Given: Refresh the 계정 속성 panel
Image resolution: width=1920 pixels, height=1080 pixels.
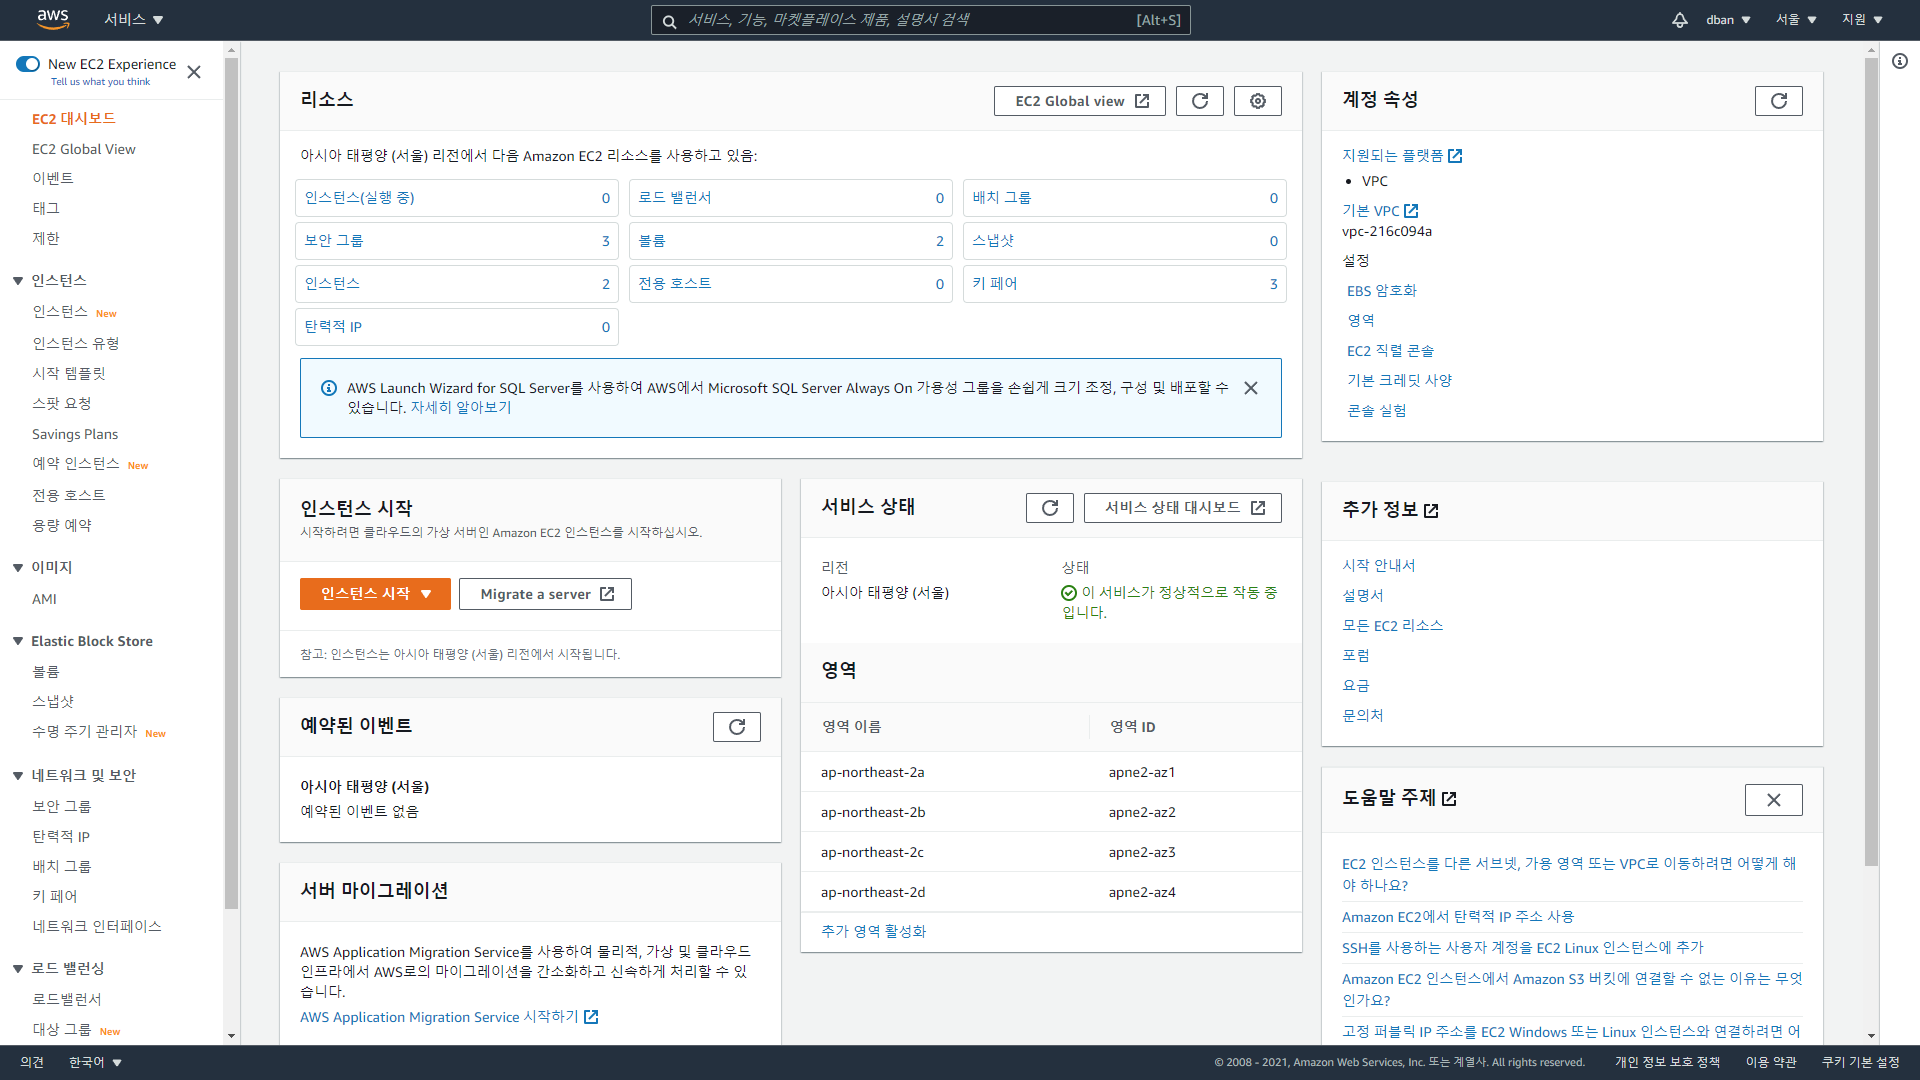Looking at the screenshot, I should click(1778, 101).
